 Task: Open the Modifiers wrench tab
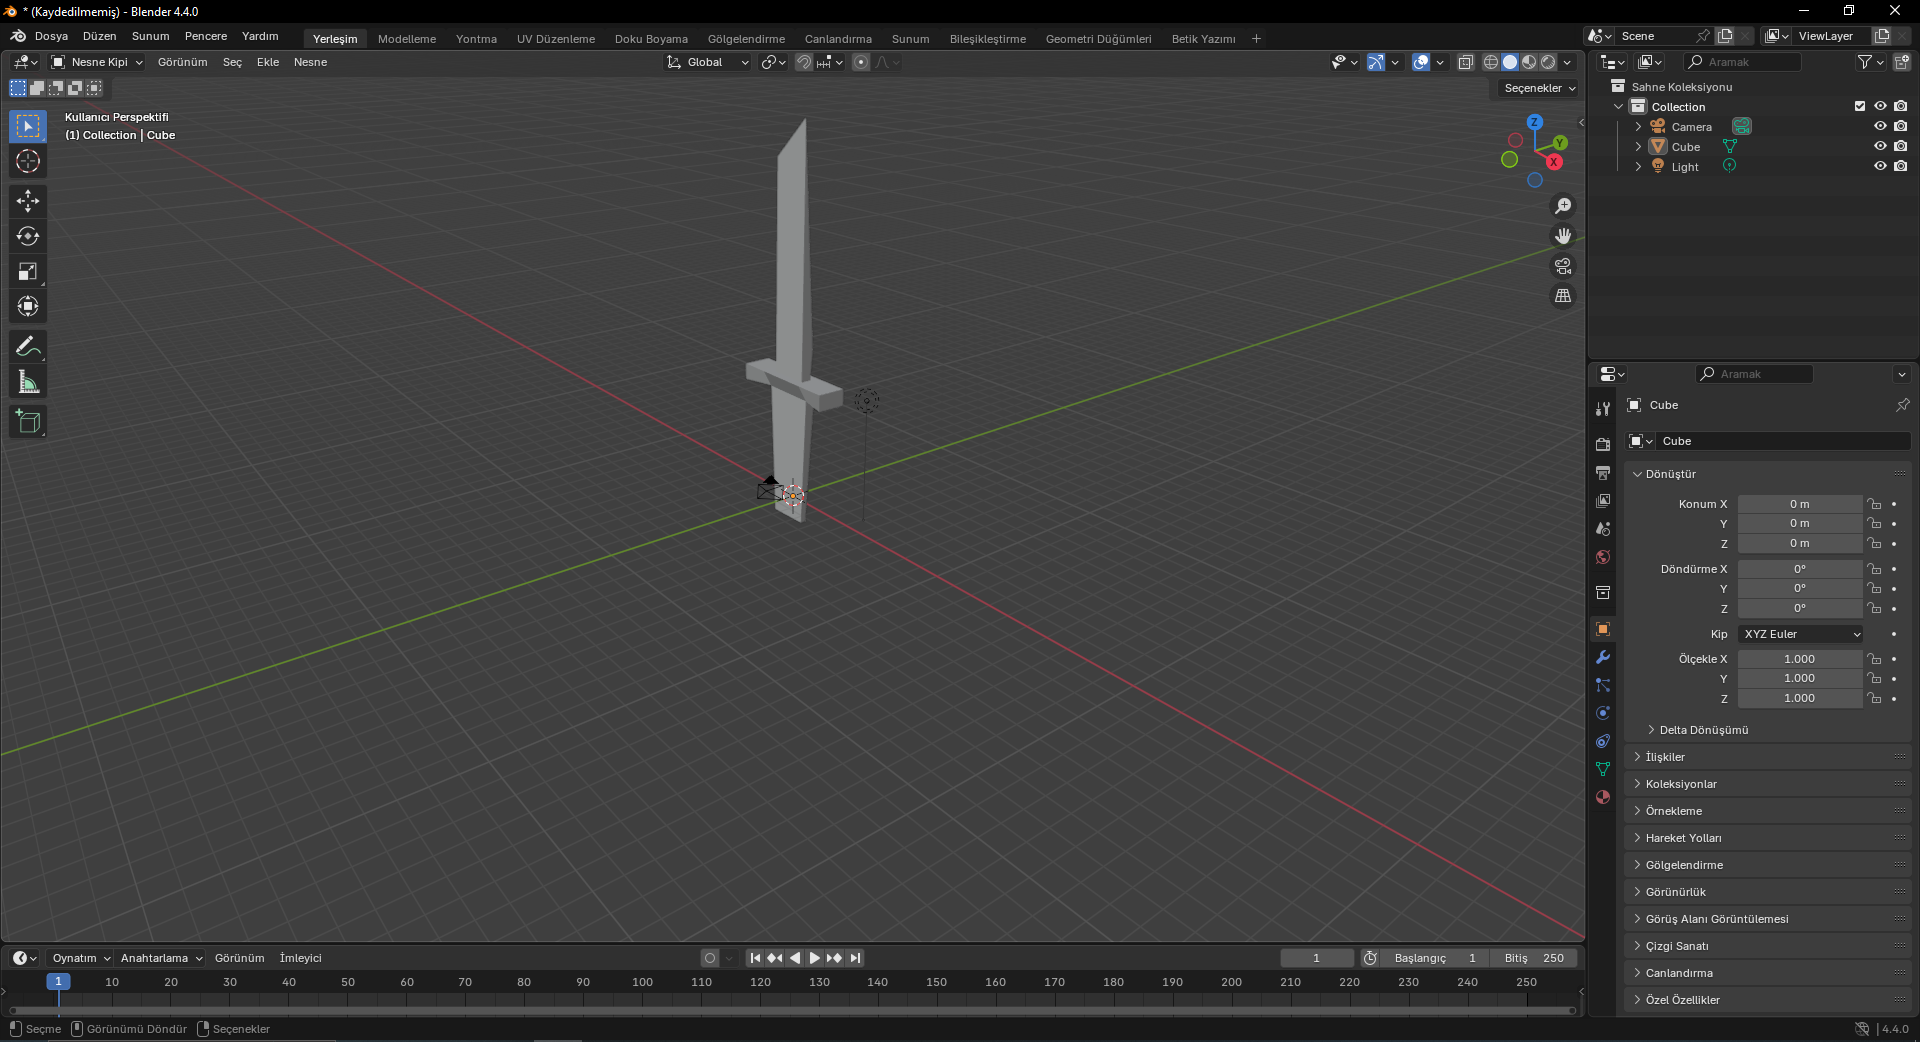pos(1603,657)
